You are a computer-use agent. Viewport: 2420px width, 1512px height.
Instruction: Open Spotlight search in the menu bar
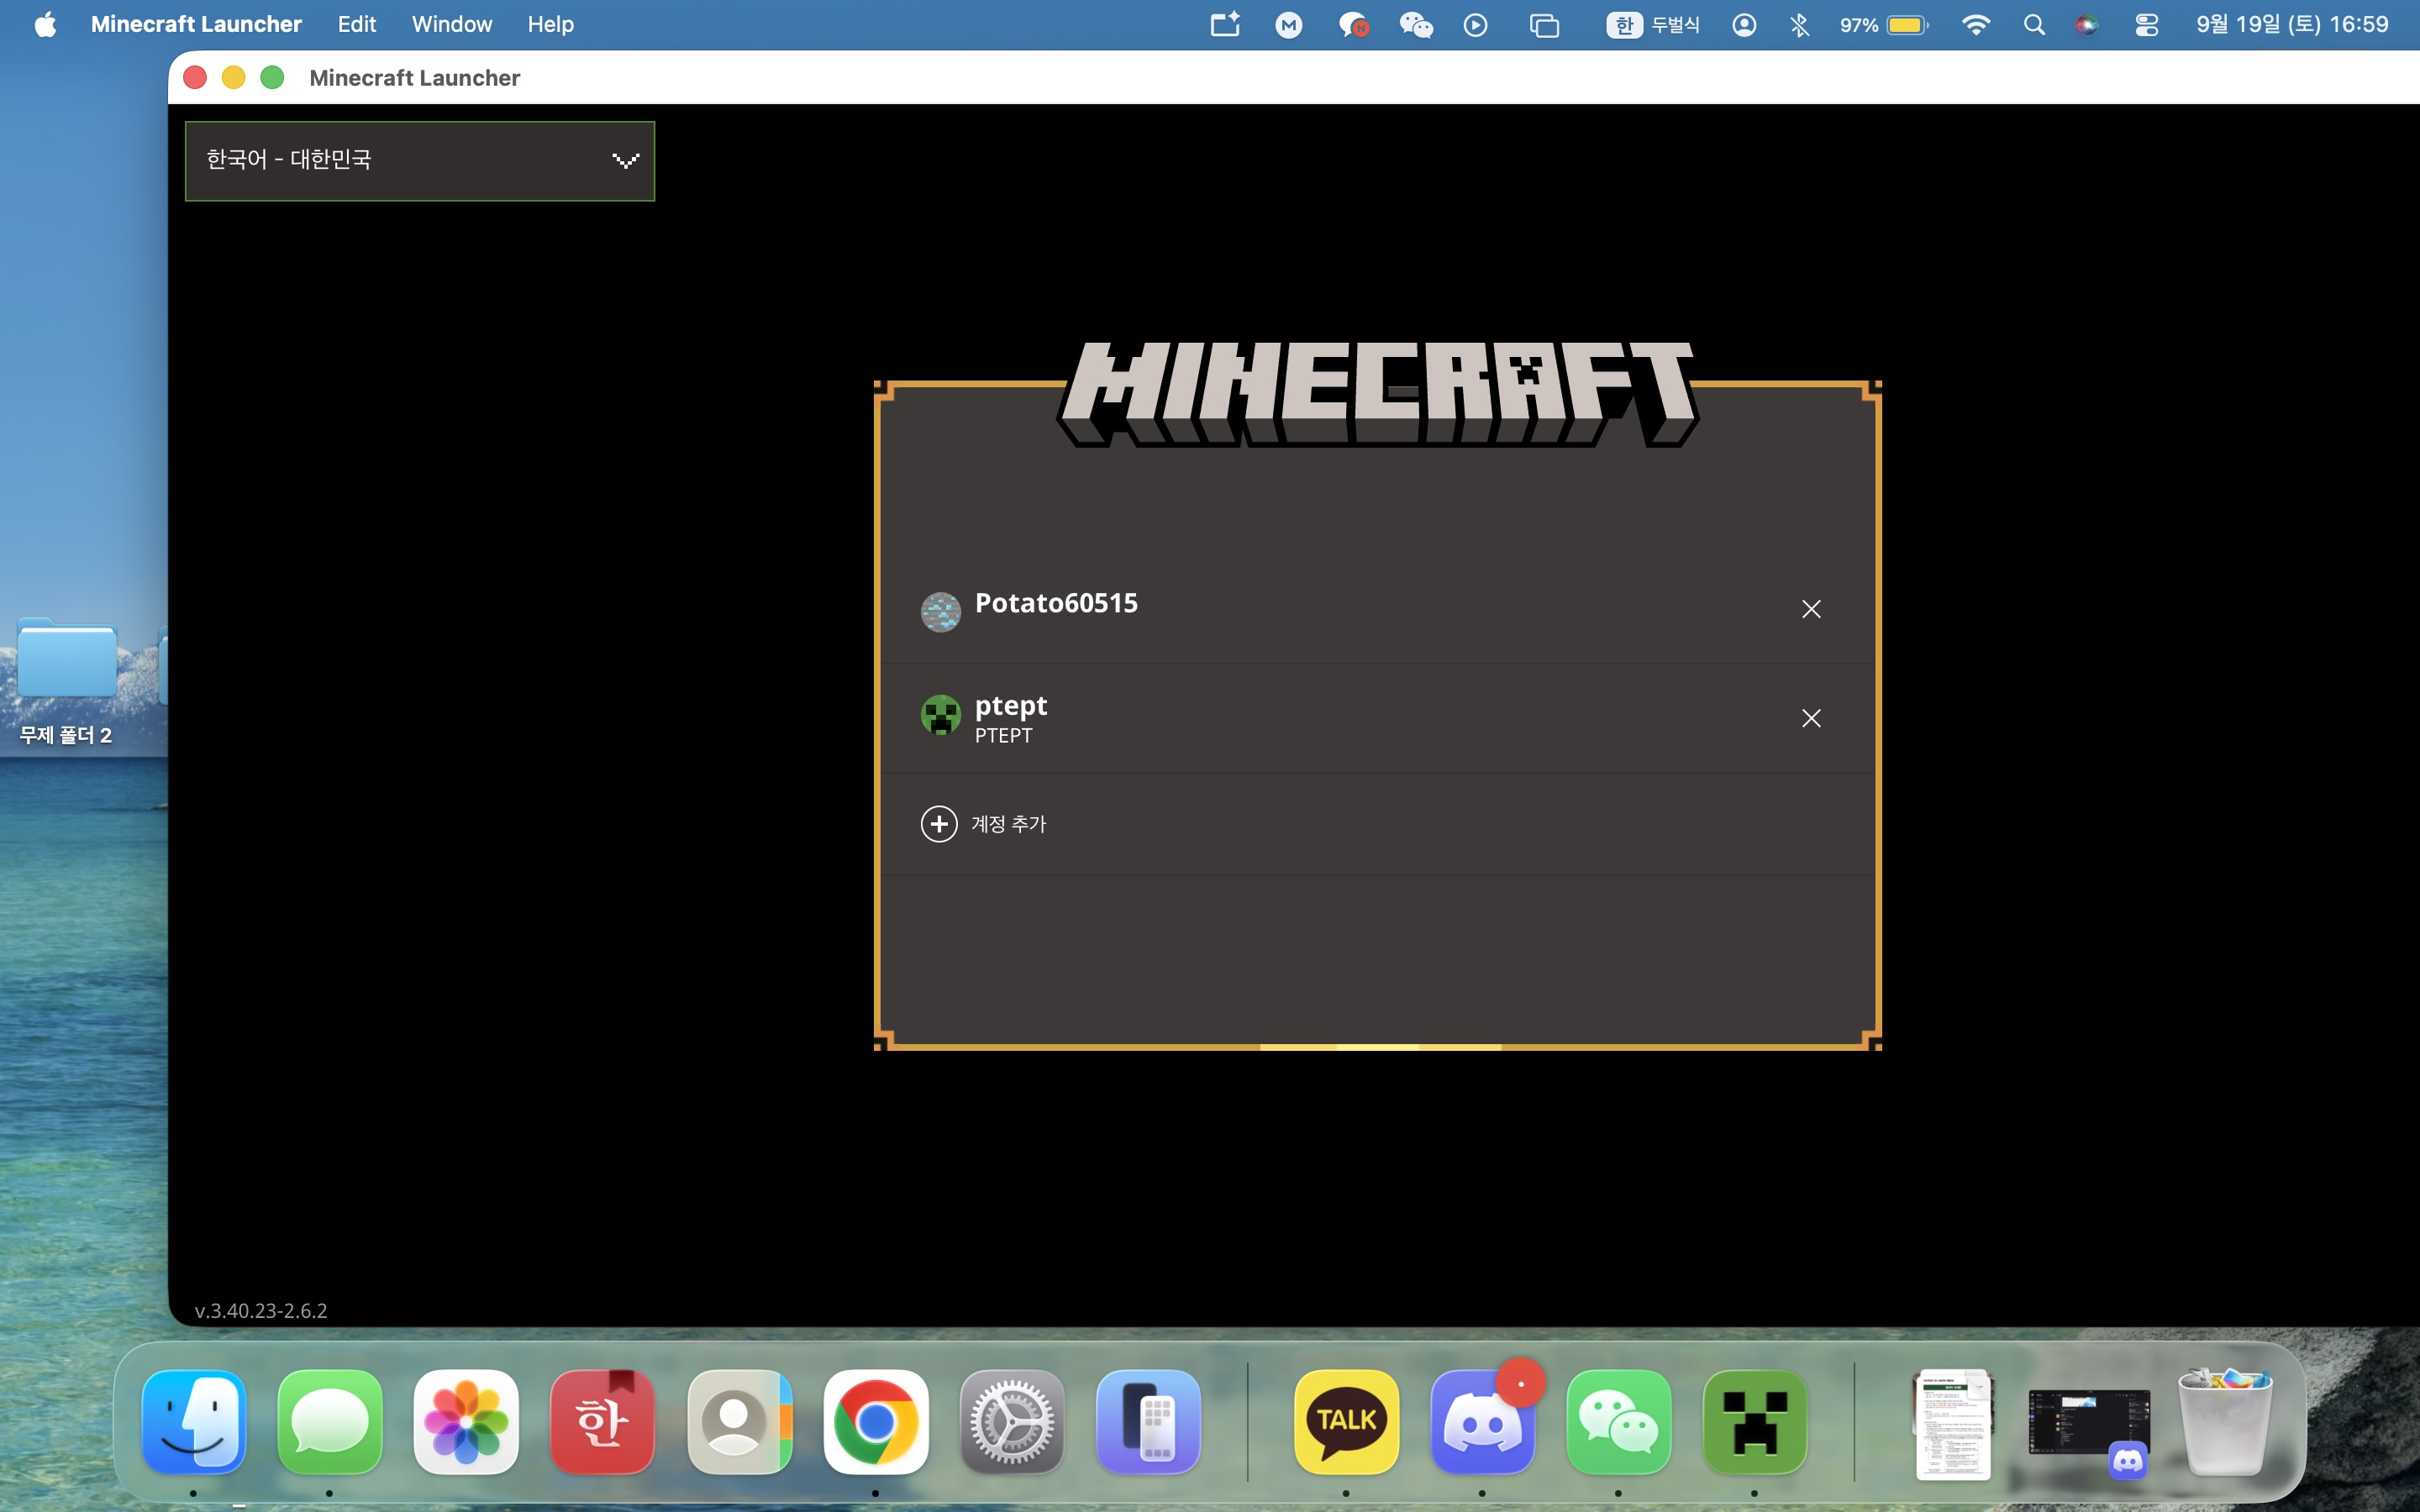pos(2034,25)
